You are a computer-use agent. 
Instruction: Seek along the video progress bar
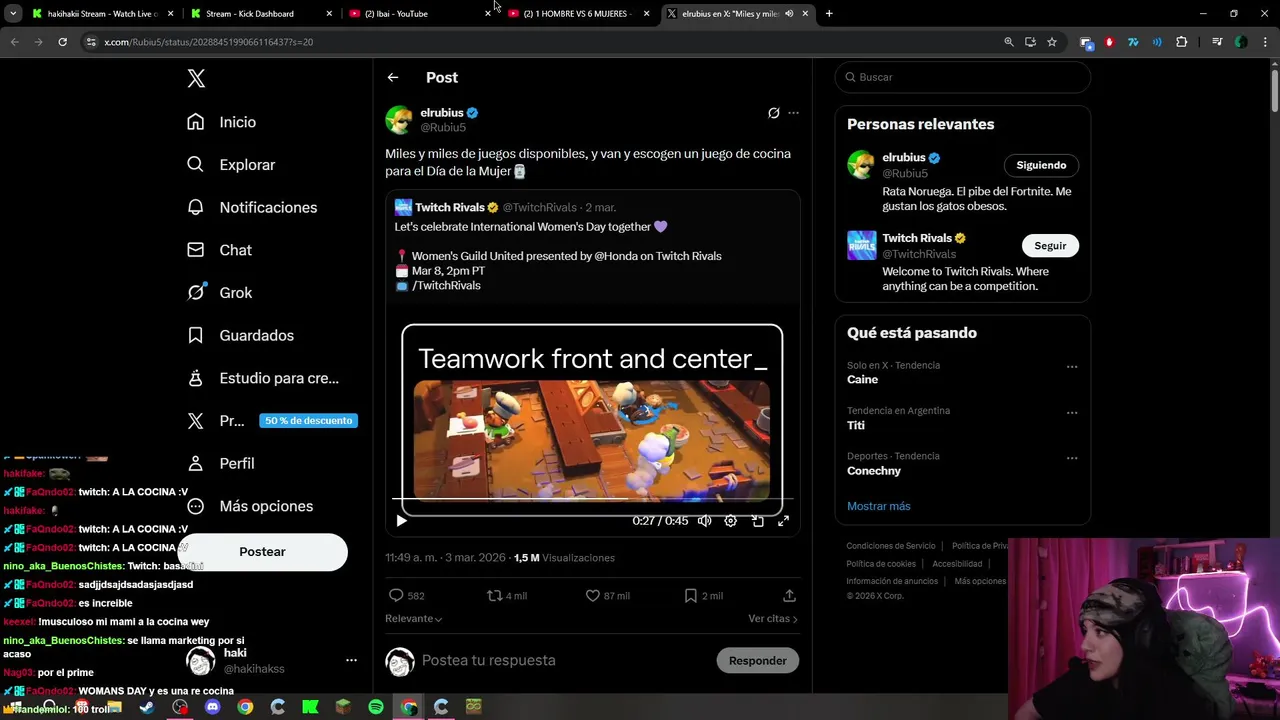tap(592, 498)
